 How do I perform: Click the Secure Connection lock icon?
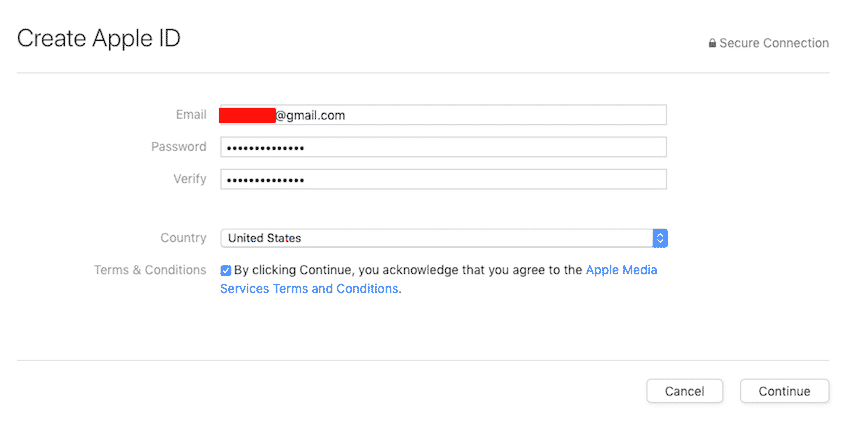[712, 44]
